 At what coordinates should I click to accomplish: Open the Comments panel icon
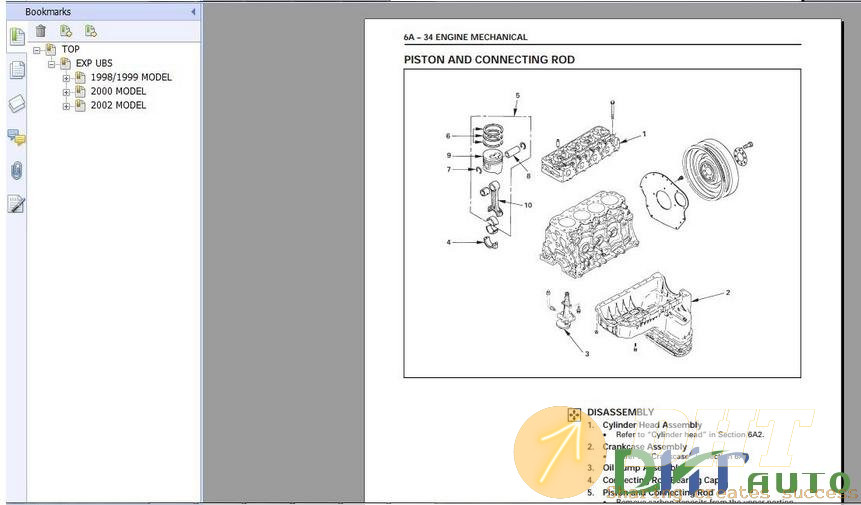[16, 137]
